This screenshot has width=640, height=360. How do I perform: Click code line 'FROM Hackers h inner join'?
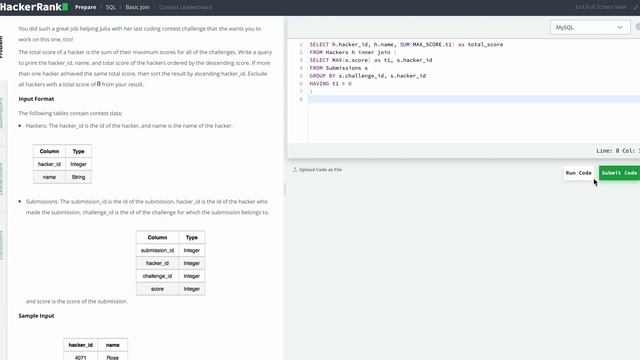pos(353,52)
